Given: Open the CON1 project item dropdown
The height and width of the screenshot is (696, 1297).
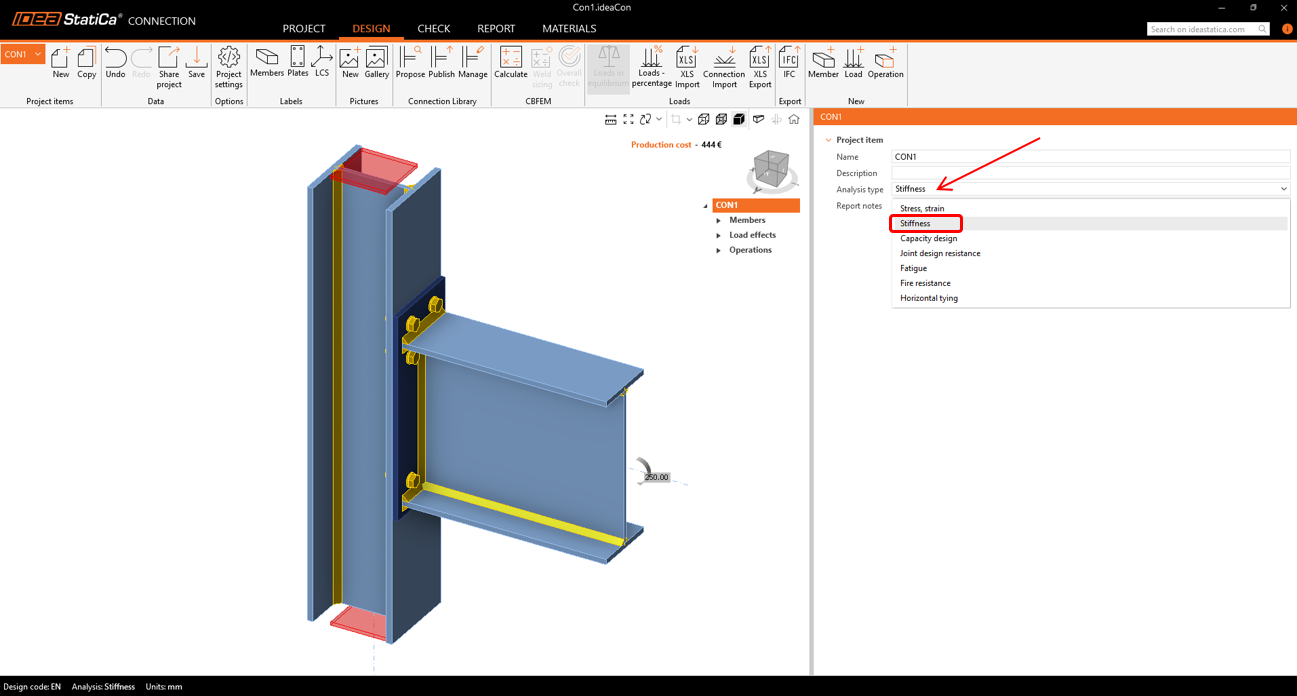Looking at the screenshot, I should (x=22, y=54).
